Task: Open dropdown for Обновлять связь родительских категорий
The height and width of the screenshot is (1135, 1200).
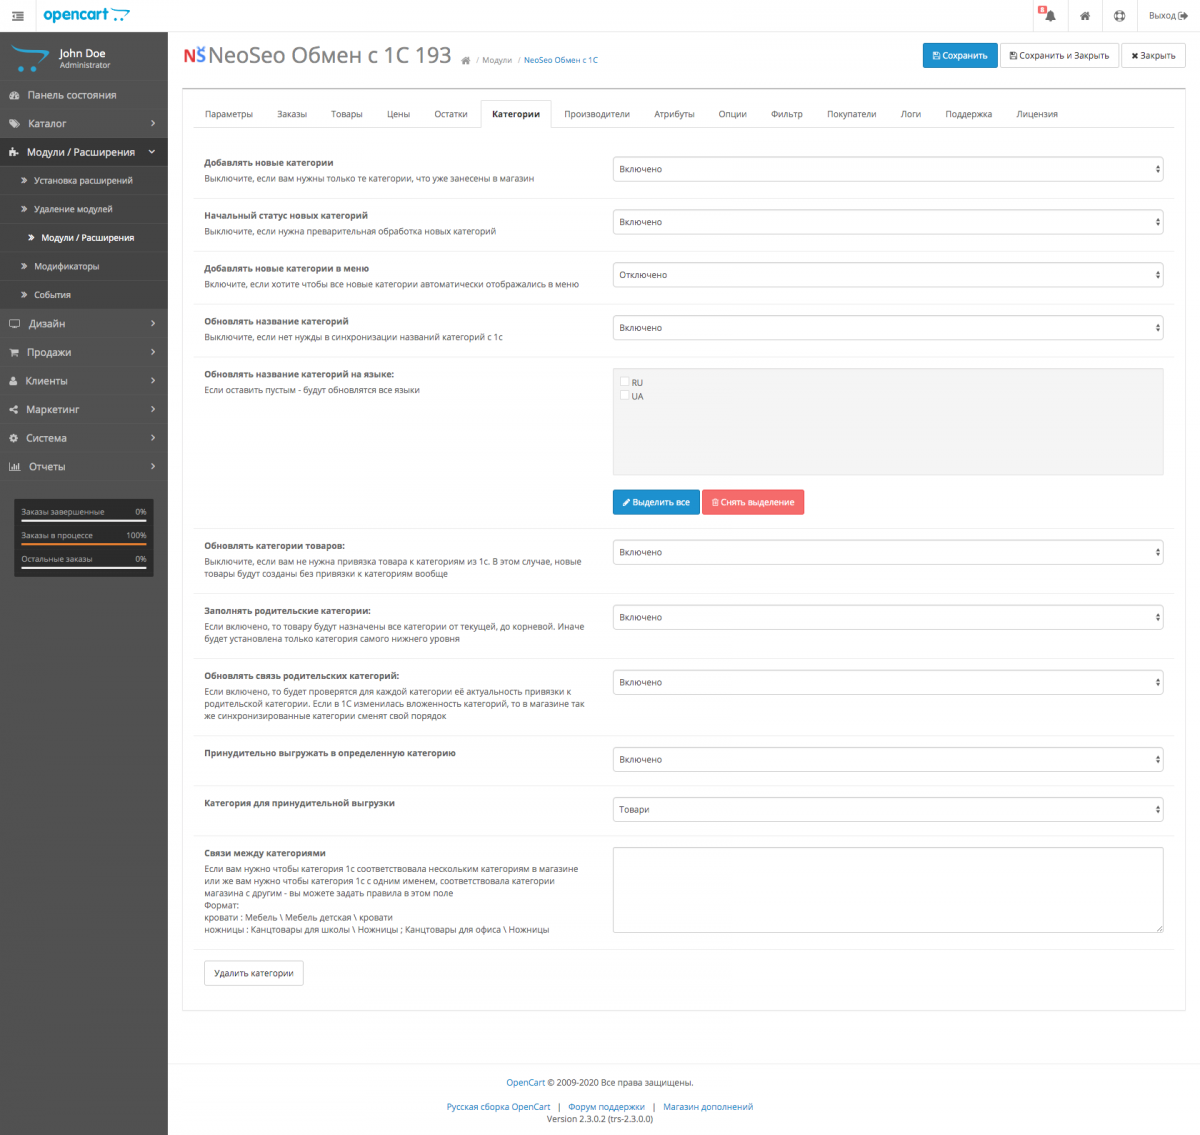Action: [888, 682]
